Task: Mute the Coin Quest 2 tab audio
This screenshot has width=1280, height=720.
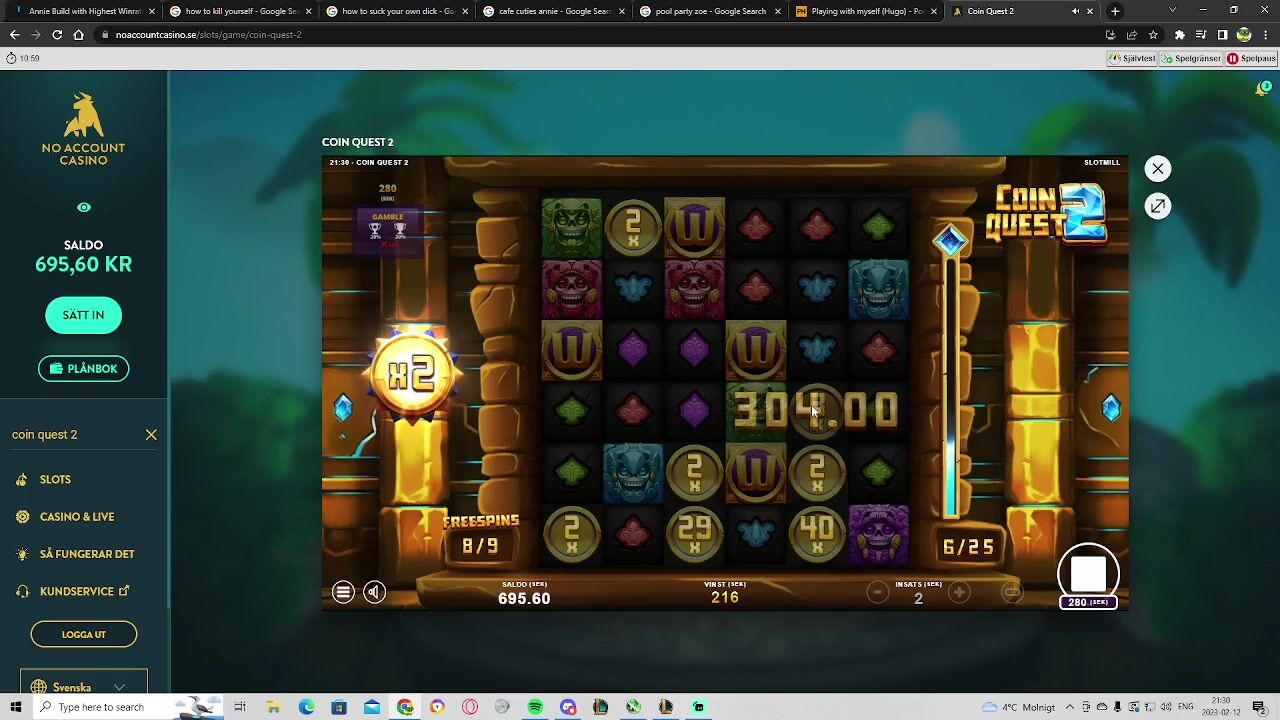Action: (x=1075, y=11)
